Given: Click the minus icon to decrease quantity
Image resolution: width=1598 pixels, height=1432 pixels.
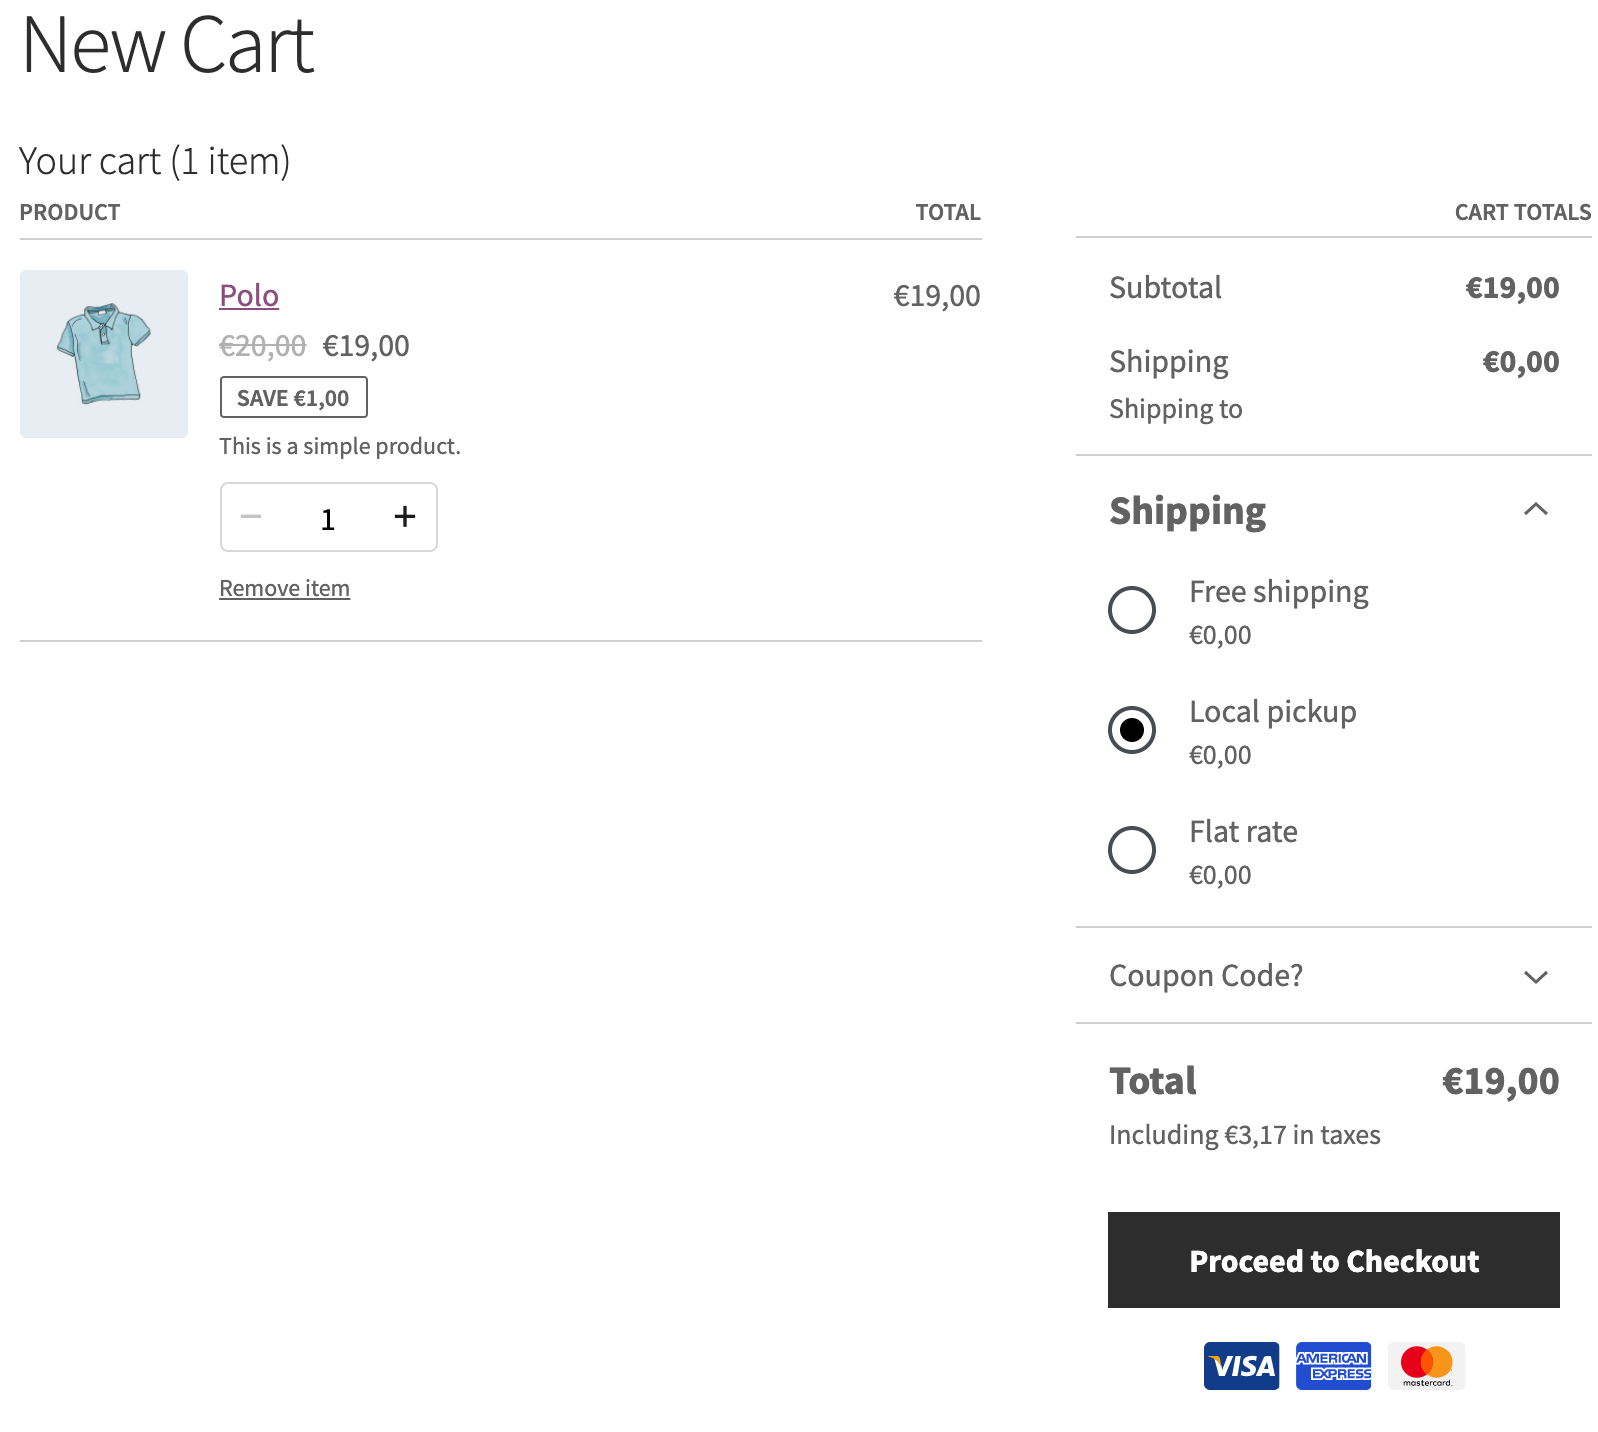Looking at the screenshot, I should (252, 517).
